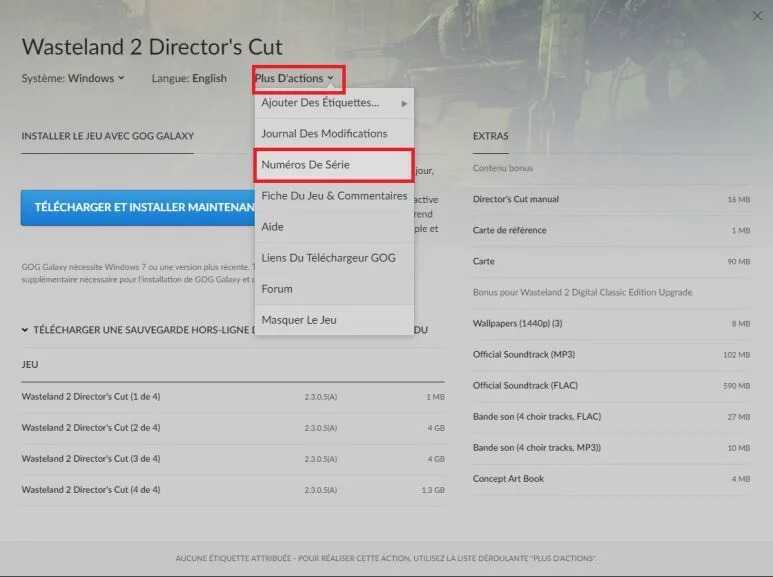Open the Système Windows dropdown
The image size is (773, 577).
[x=95, y=78]
